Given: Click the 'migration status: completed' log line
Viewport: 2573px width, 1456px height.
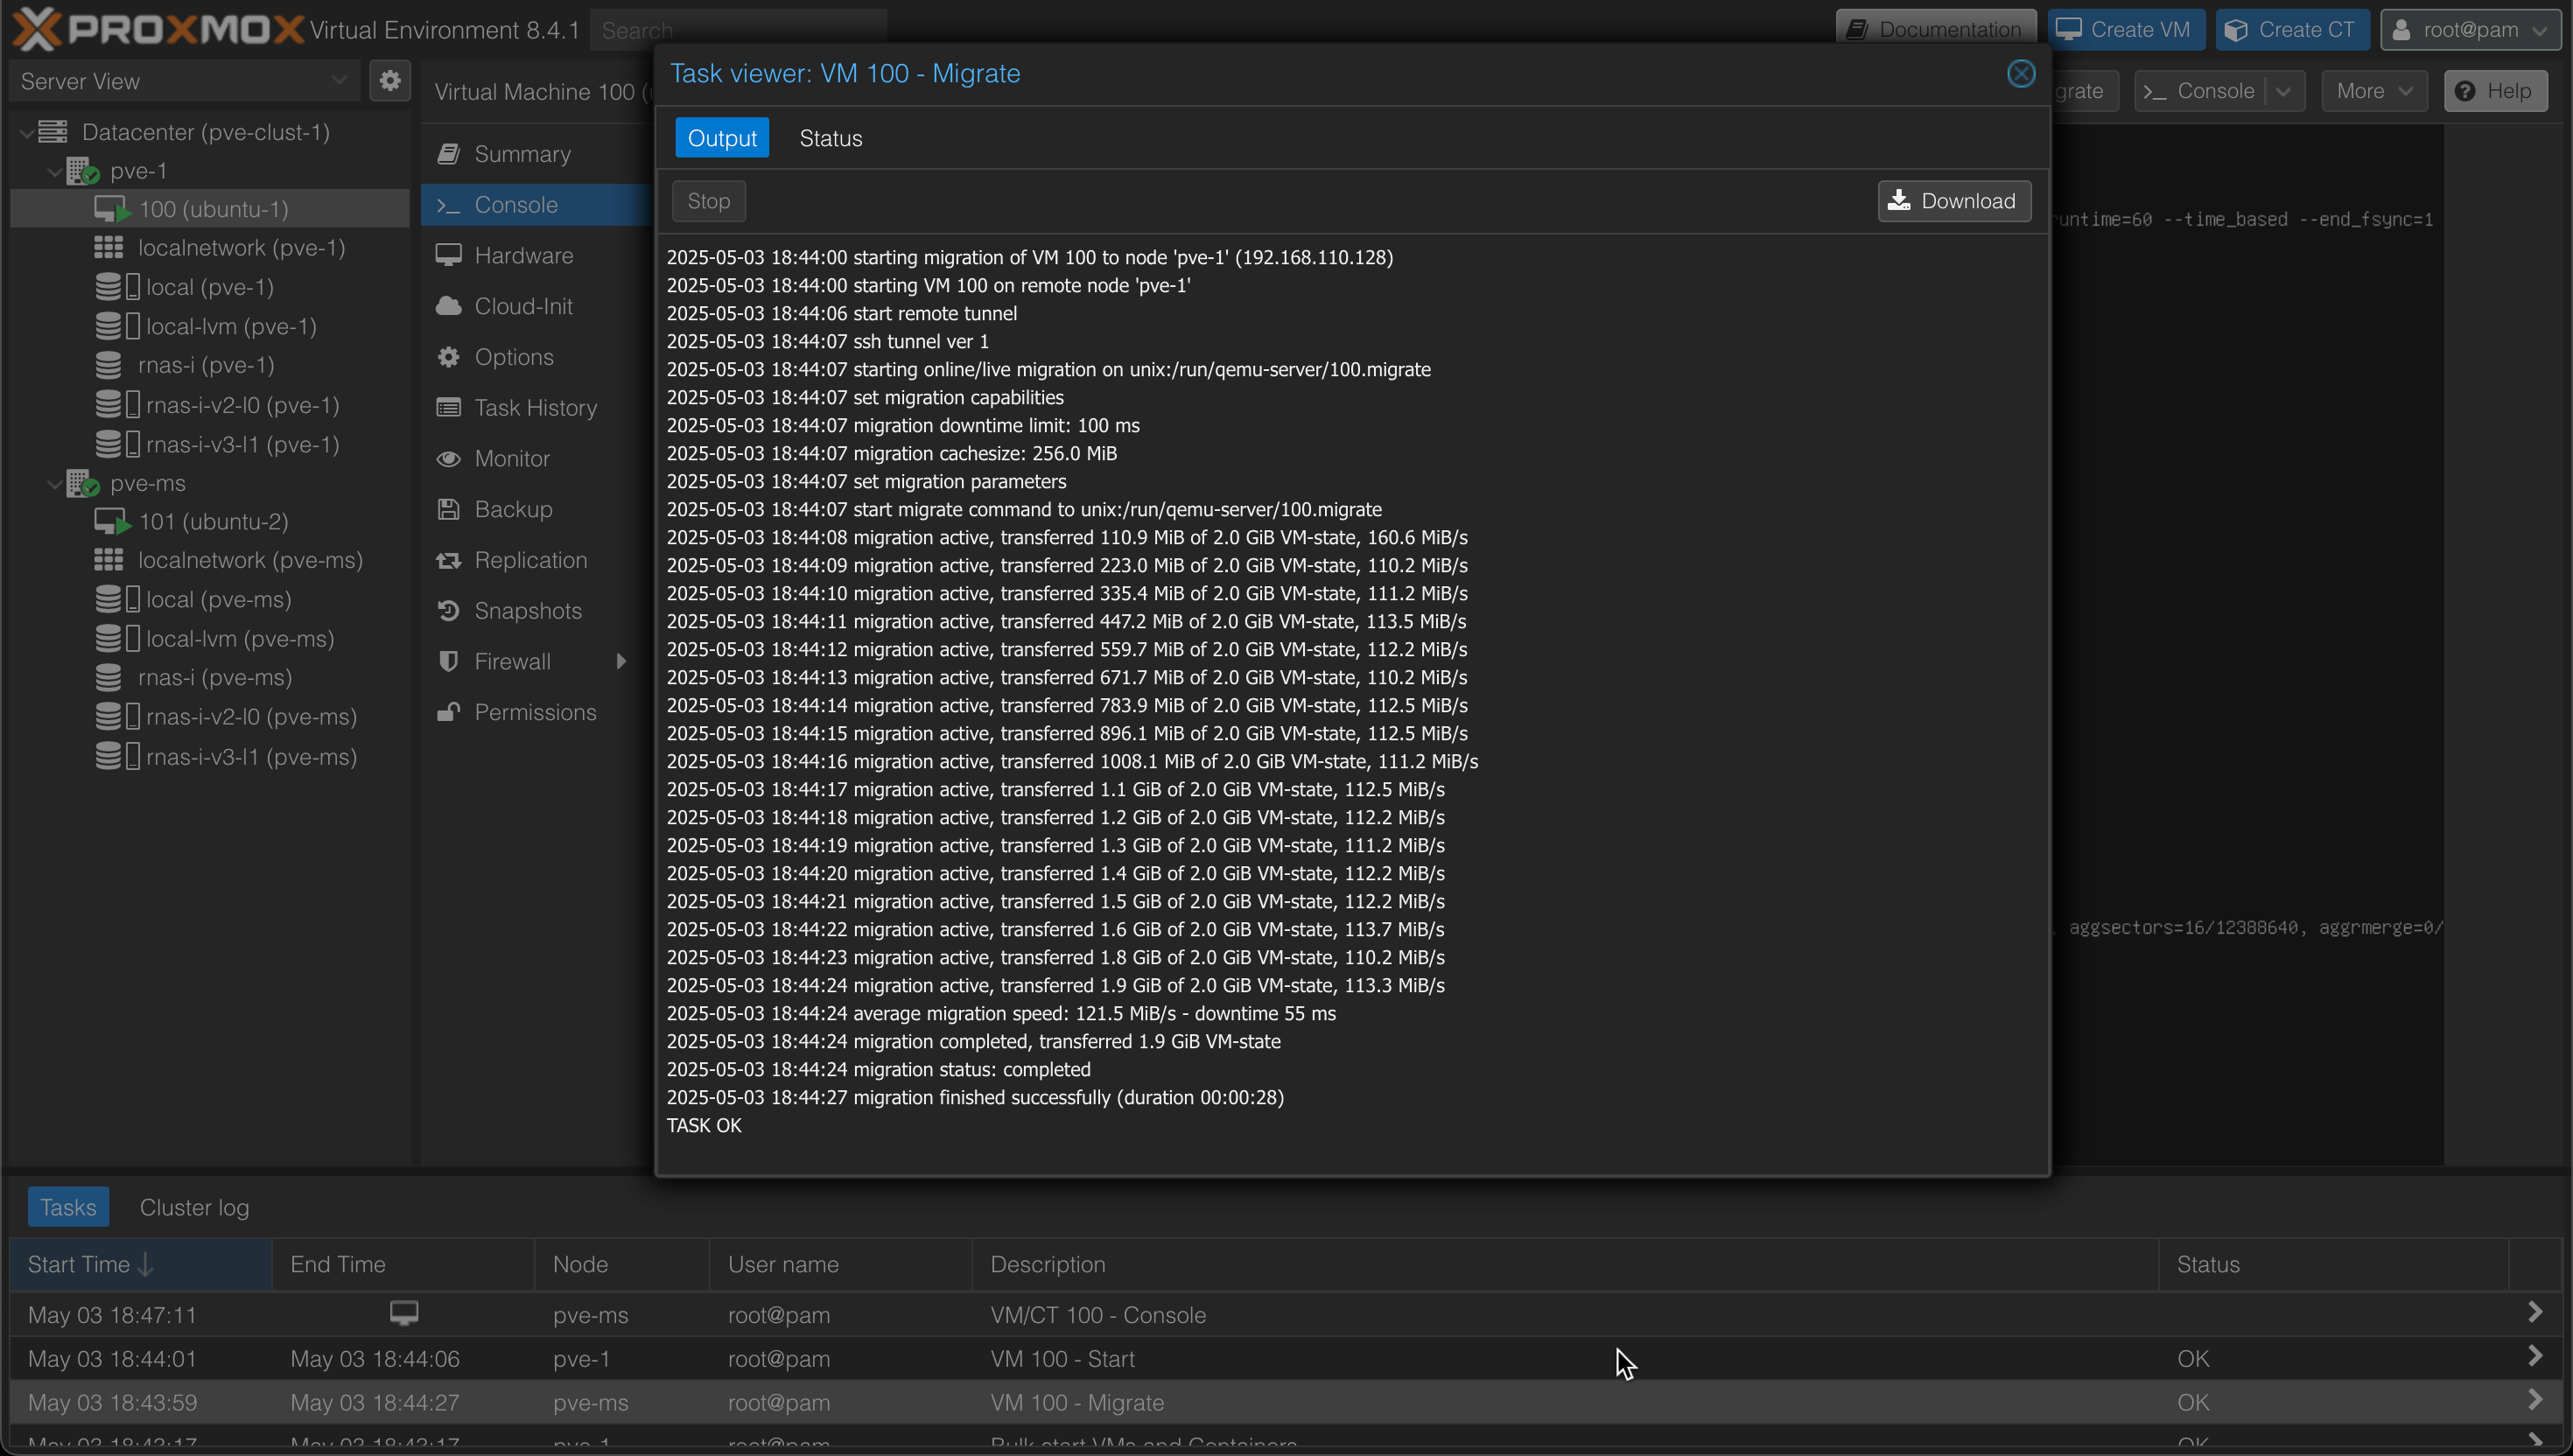Looking at the screenshot, I should (x=879, y=1069).
